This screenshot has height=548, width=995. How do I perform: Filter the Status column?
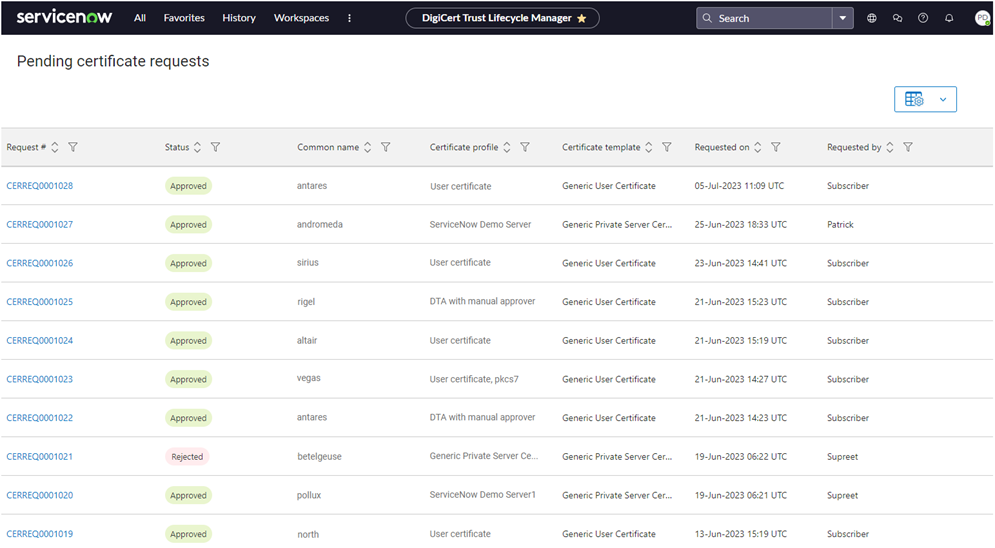(215, 147)
